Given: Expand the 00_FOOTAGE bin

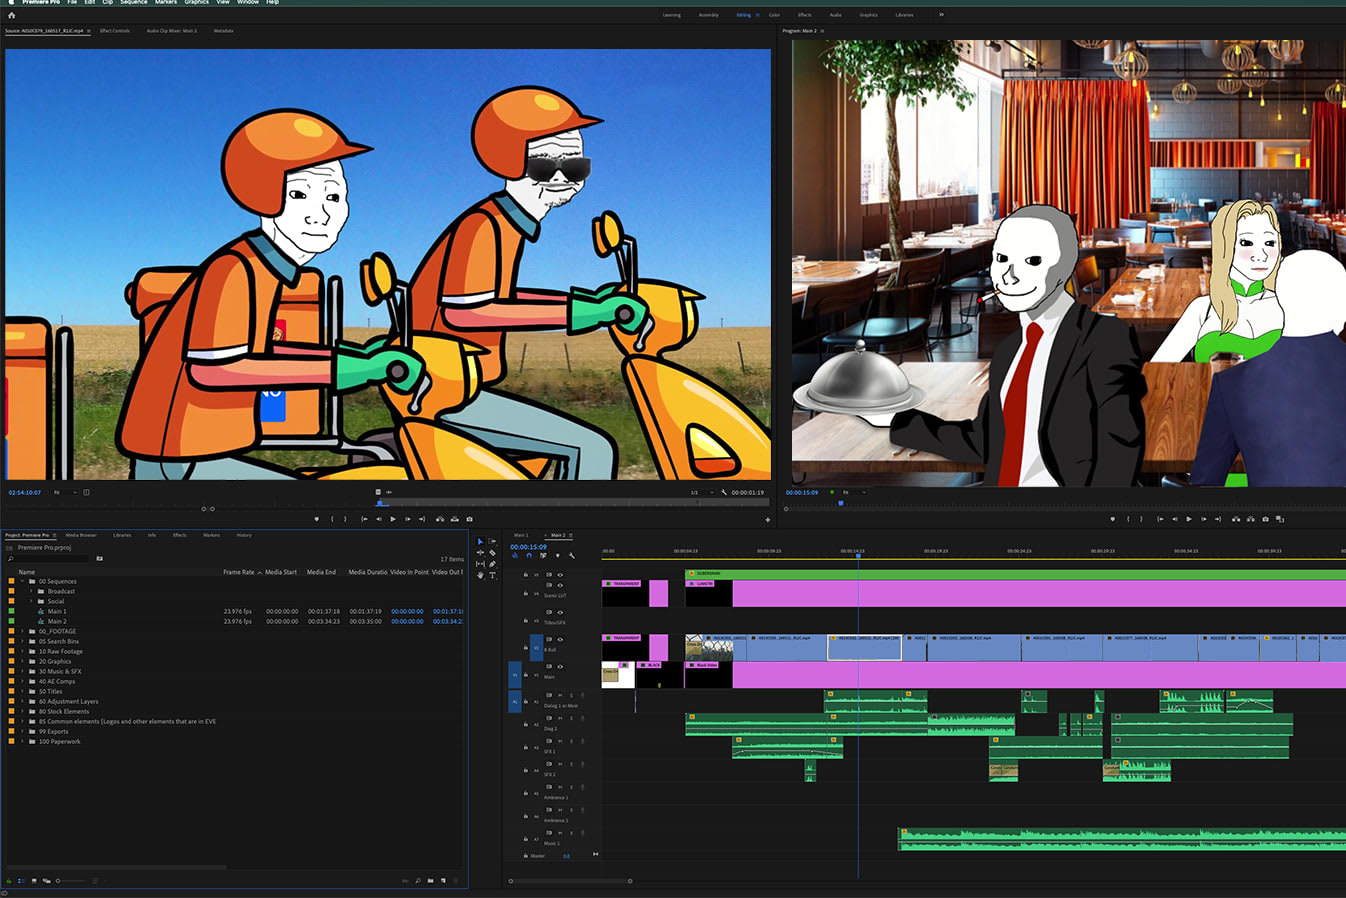Looking at the screenshot, I should point(22,631).
